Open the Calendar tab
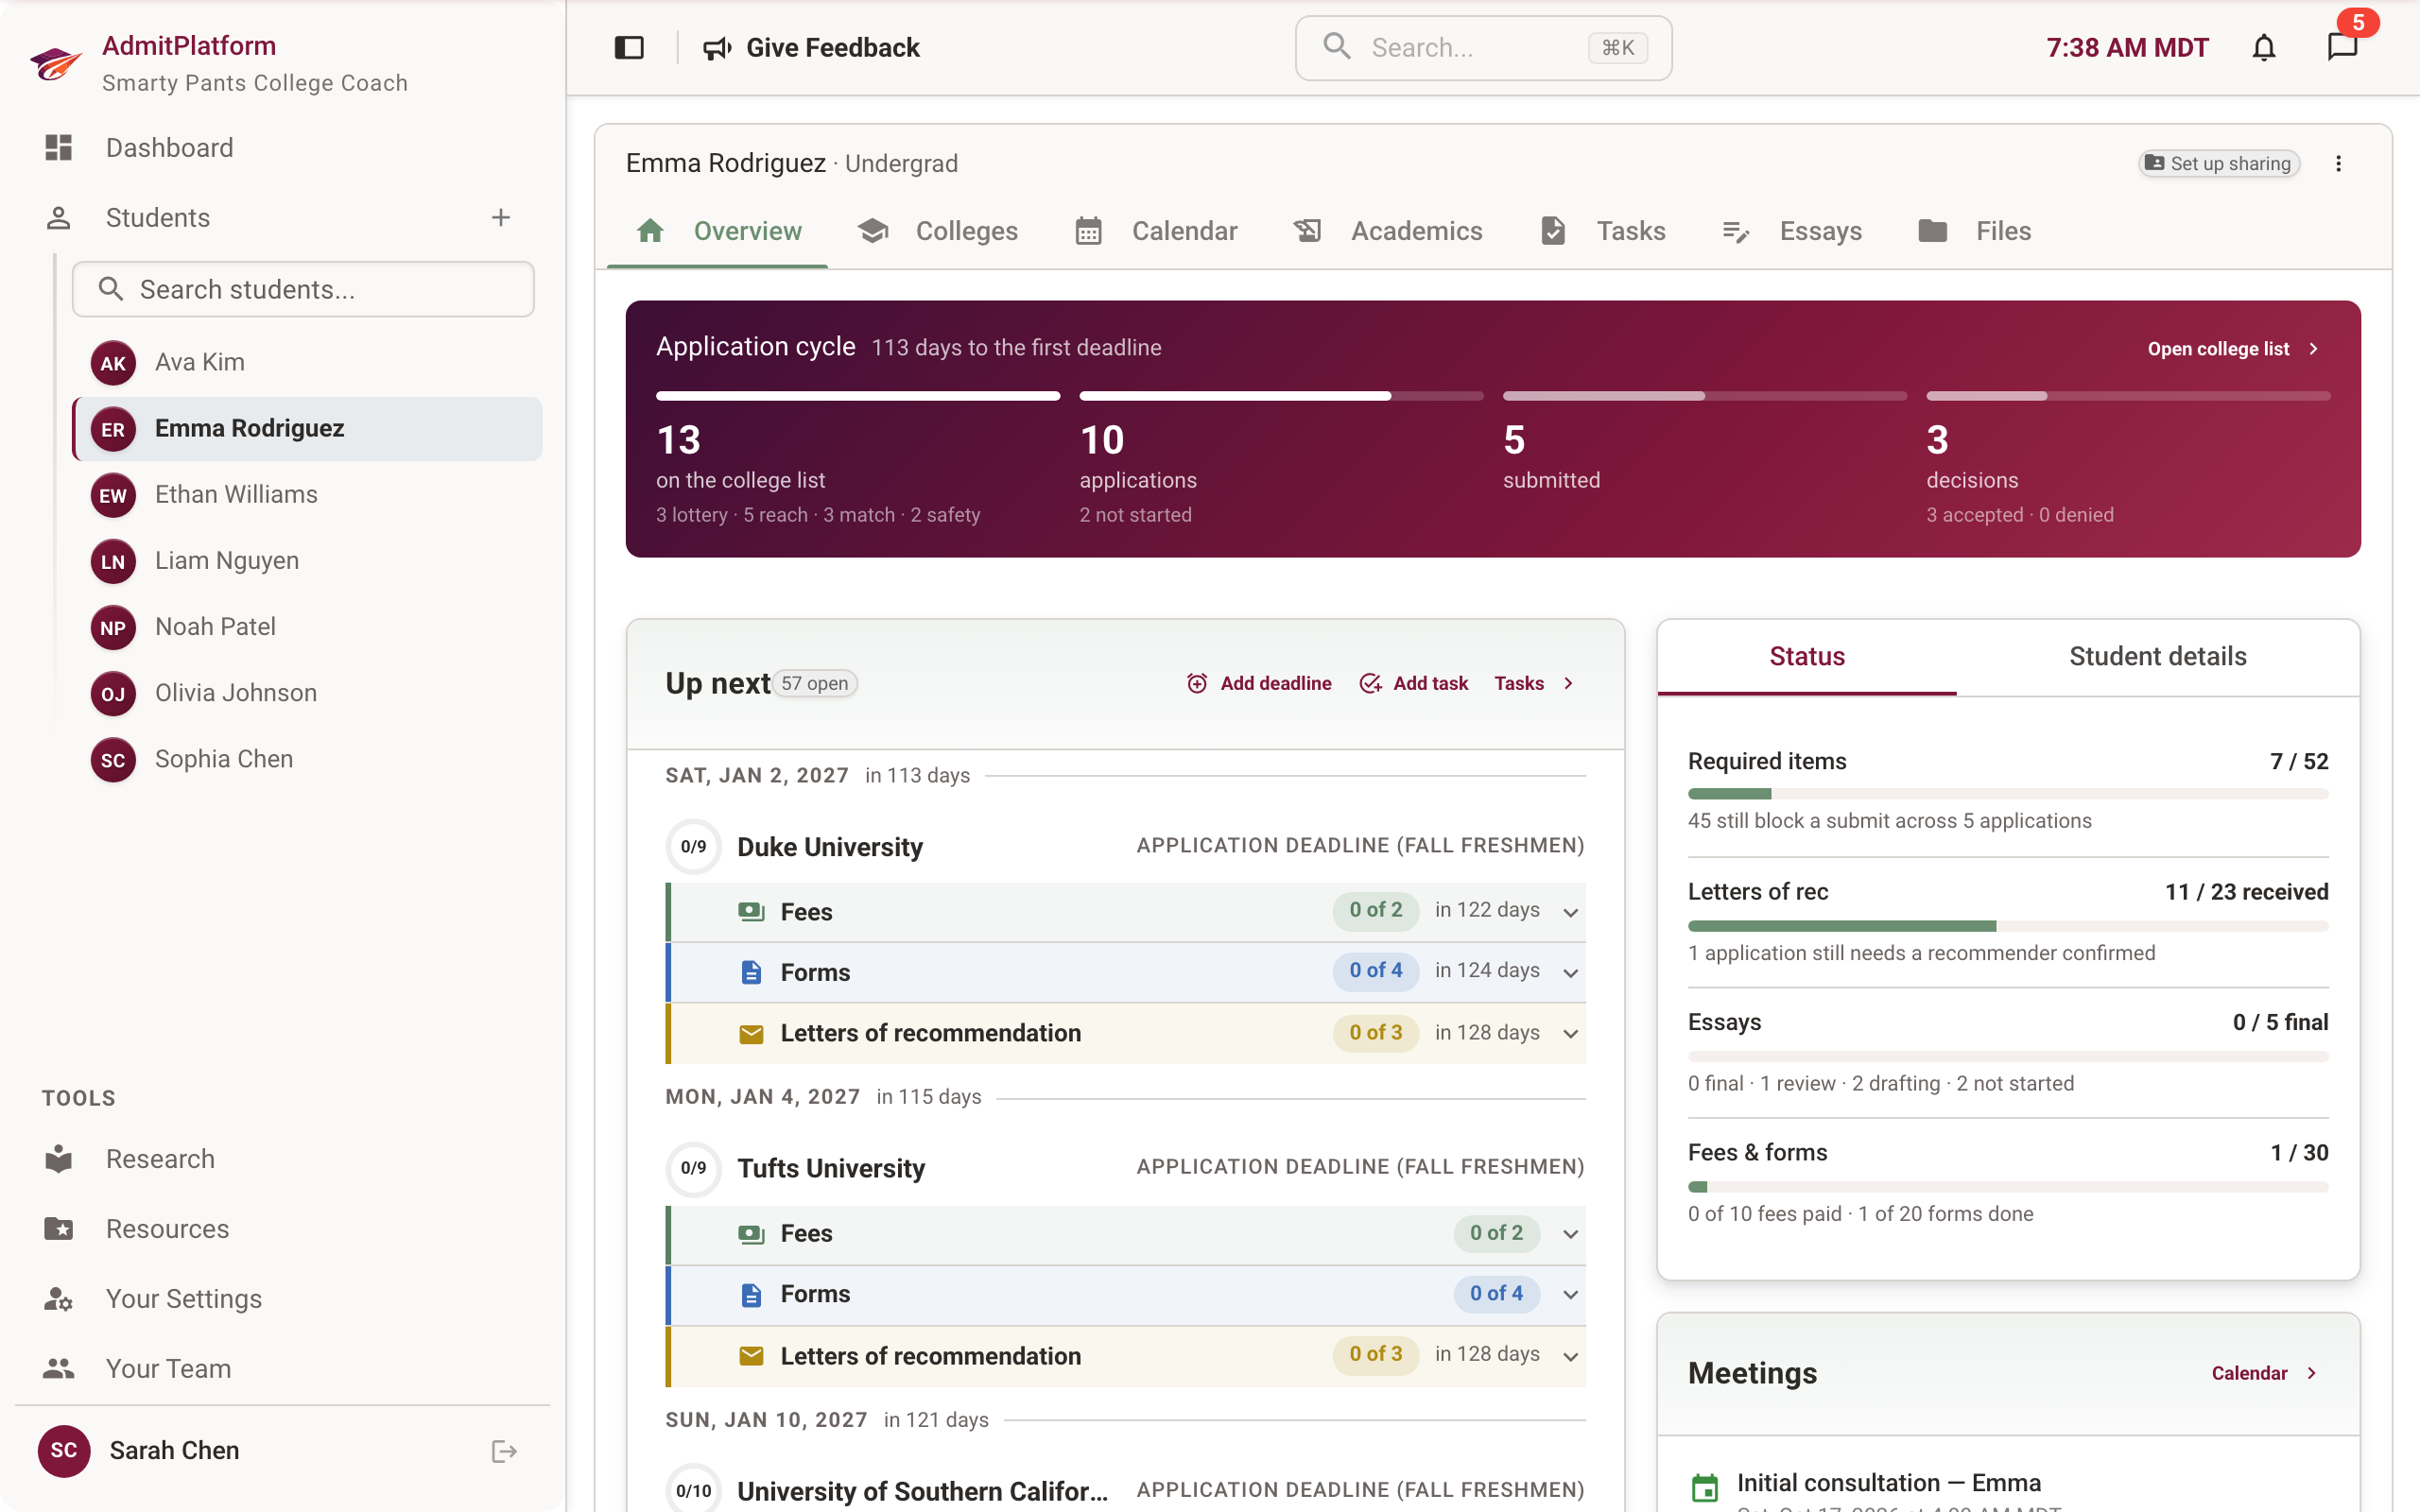The image size is (2420, 1512). click(1155, 231)
